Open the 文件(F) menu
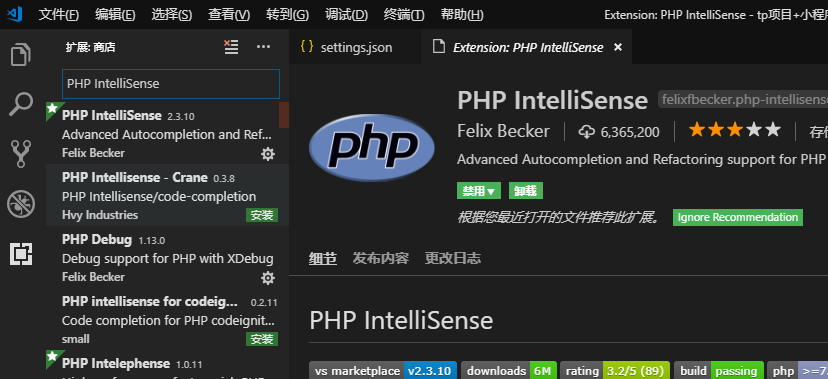Screen dimensions: 828x379 (59, 14)
